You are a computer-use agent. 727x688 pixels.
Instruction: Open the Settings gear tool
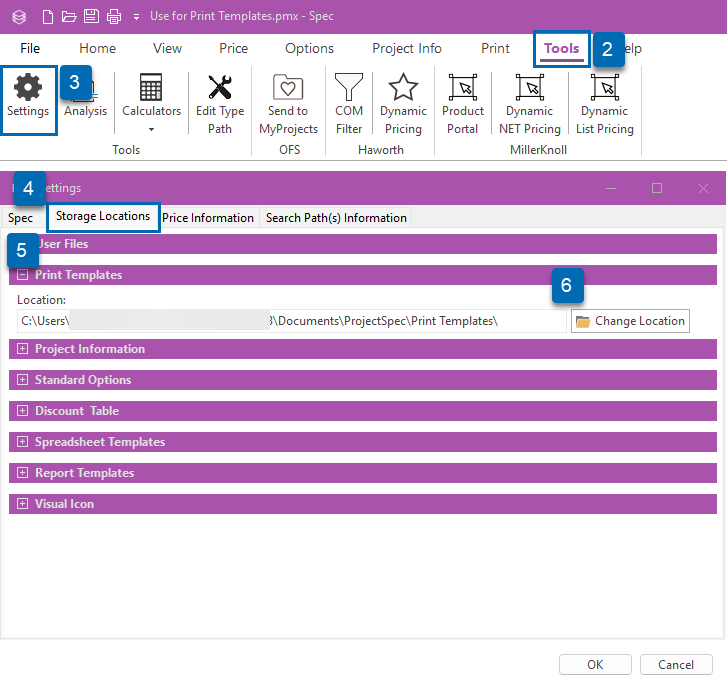click(x=28, y=98)
